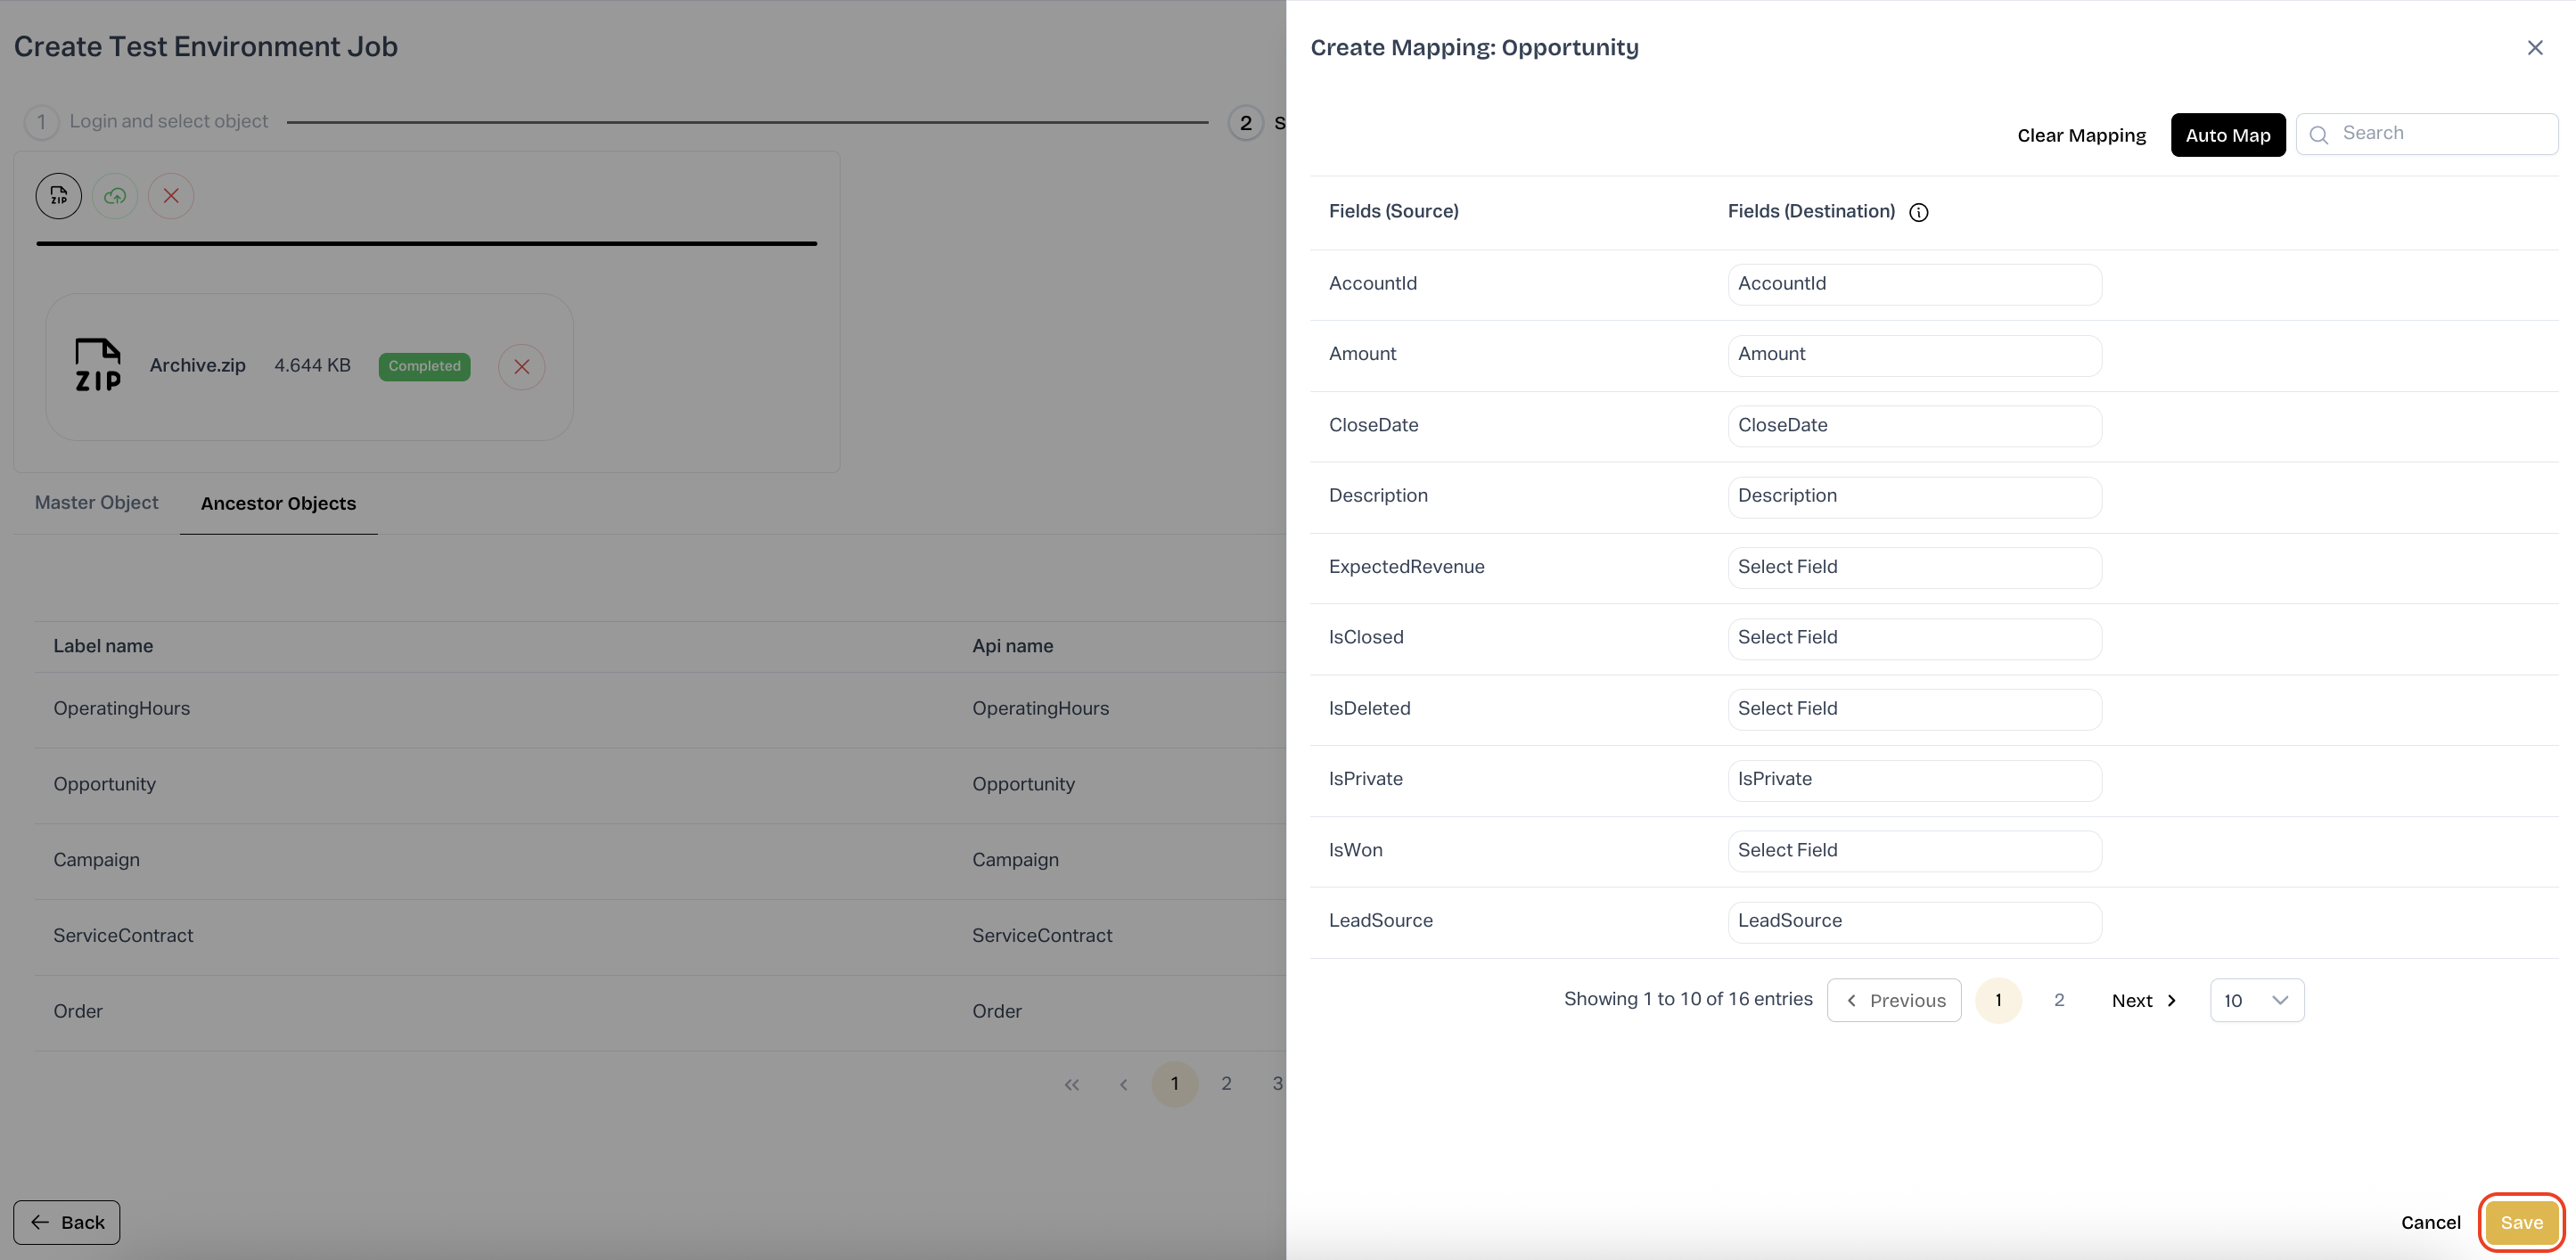Viewport: 2576px width, 1260px height.
Task: Open the ExpectedRevenue destination field dropdown
Action: click(x=1913, y=567)
